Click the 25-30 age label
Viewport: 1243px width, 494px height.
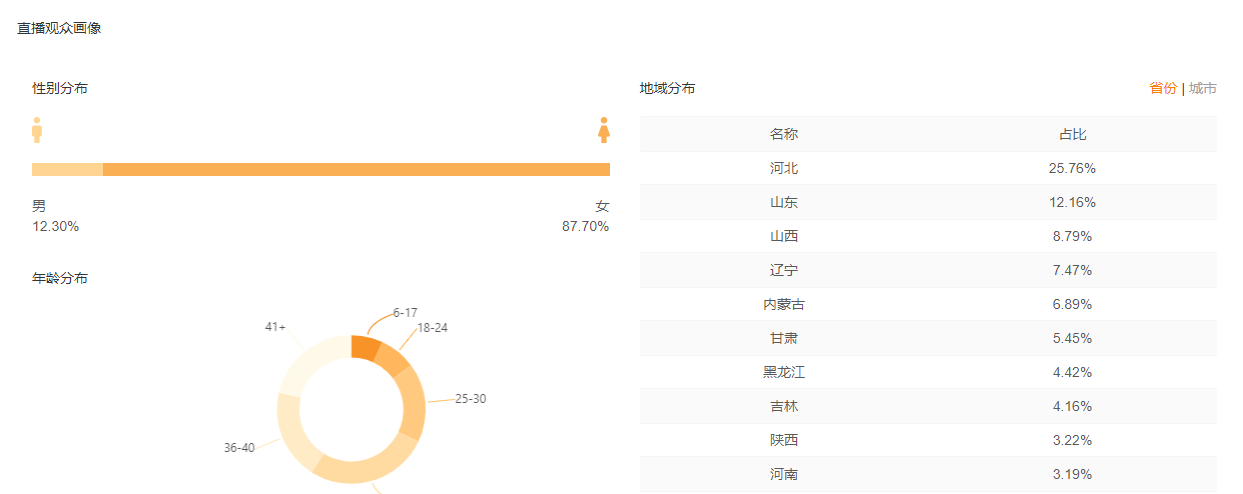pyautogui.click(x=470, y=398)
